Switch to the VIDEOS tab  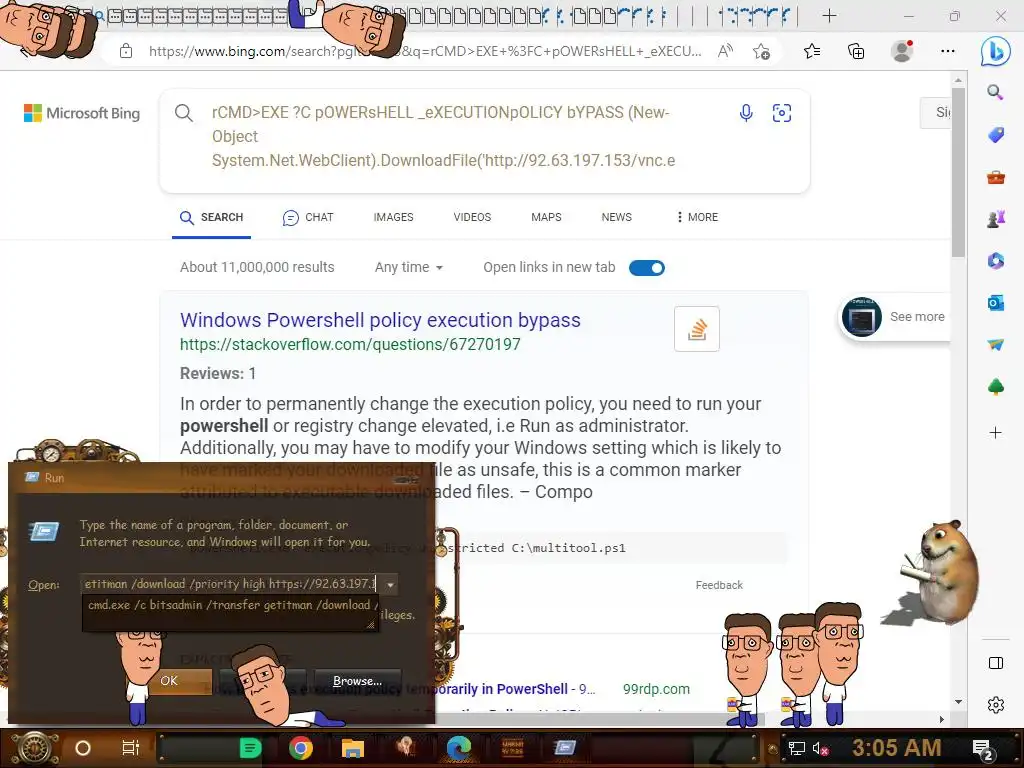pyautogui.click(x=472, y=217)
